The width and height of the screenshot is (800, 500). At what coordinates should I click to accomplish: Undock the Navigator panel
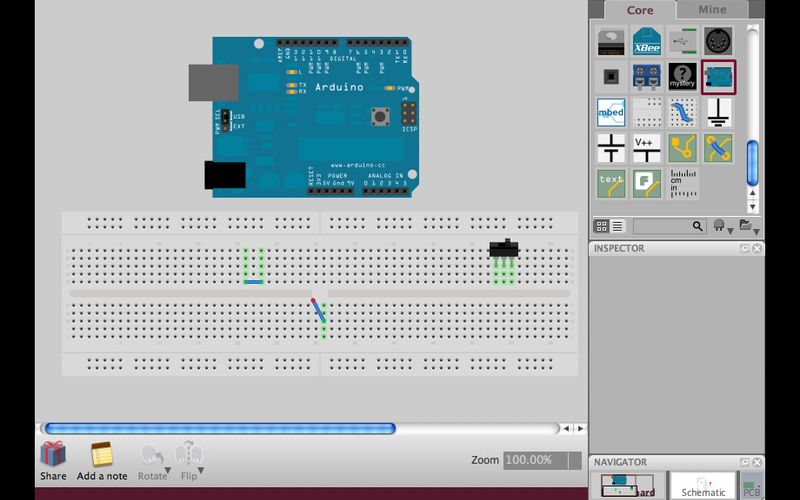point(744,462)
